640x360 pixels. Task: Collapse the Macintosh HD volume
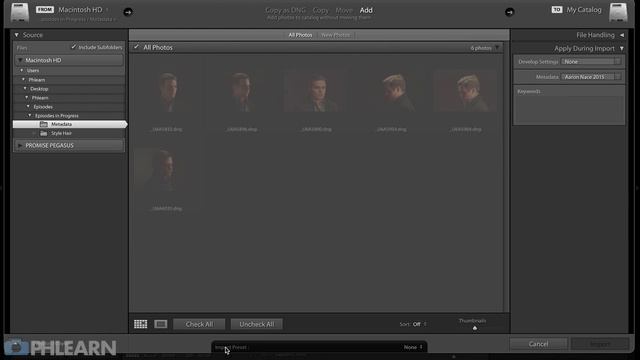click(20, 60)
